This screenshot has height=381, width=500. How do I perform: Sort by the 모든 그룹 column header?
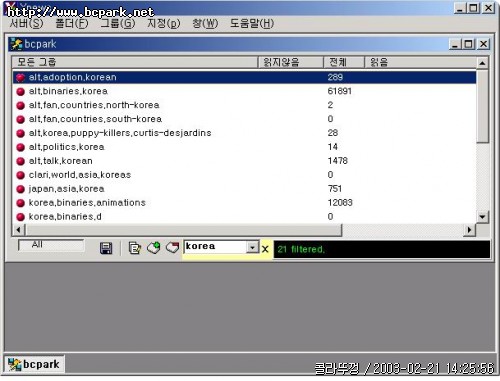(x=135, y=62)
